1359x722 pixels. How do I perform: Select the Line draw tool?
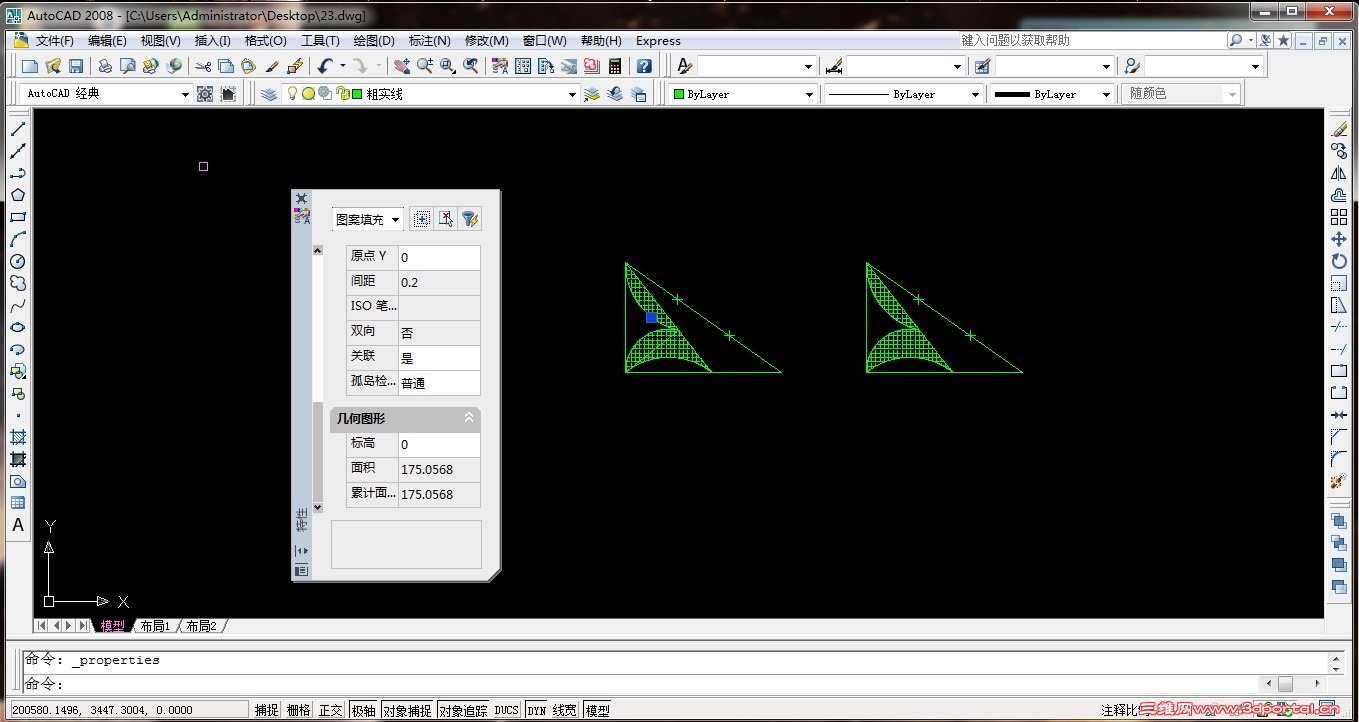tap(18, 129)
